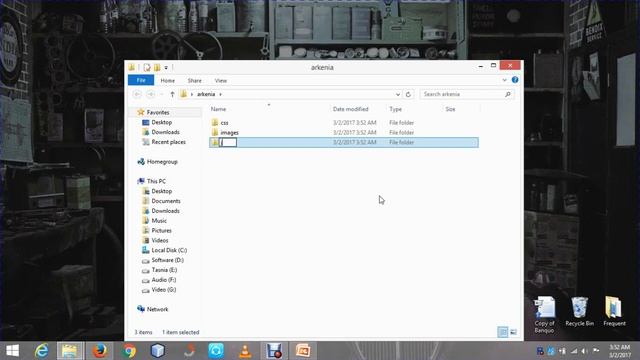640x360 pixels.
Task: Open the recent locations dropdown arrow
Action: 162,95
